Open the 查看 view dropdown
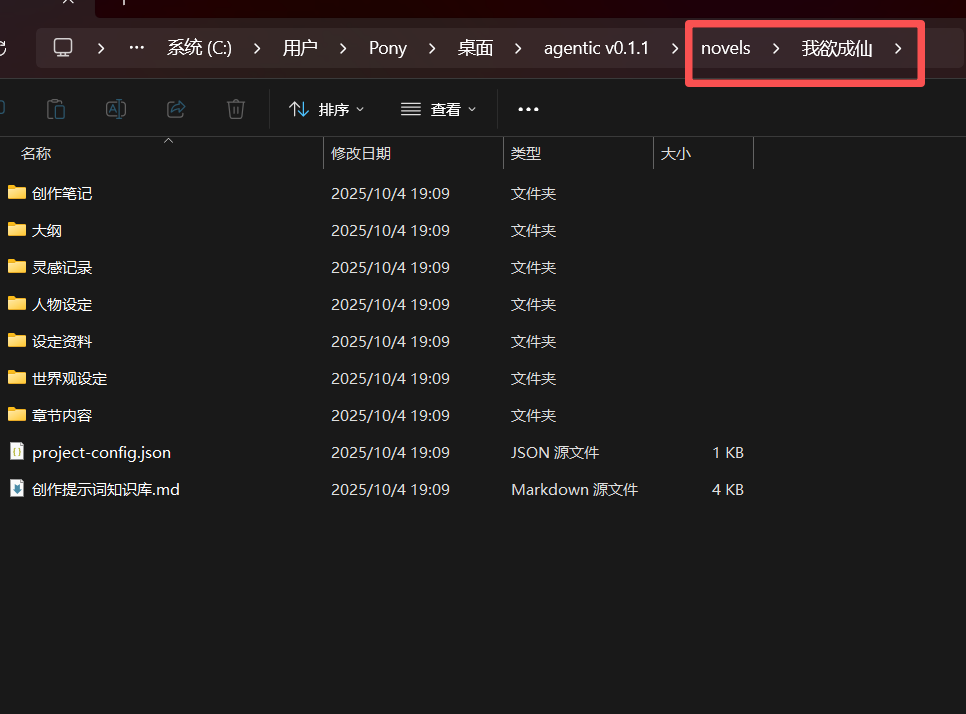Image resolution: width=966 pixels, height=714 pixels. pyautogui.click(x=438, y=109)
